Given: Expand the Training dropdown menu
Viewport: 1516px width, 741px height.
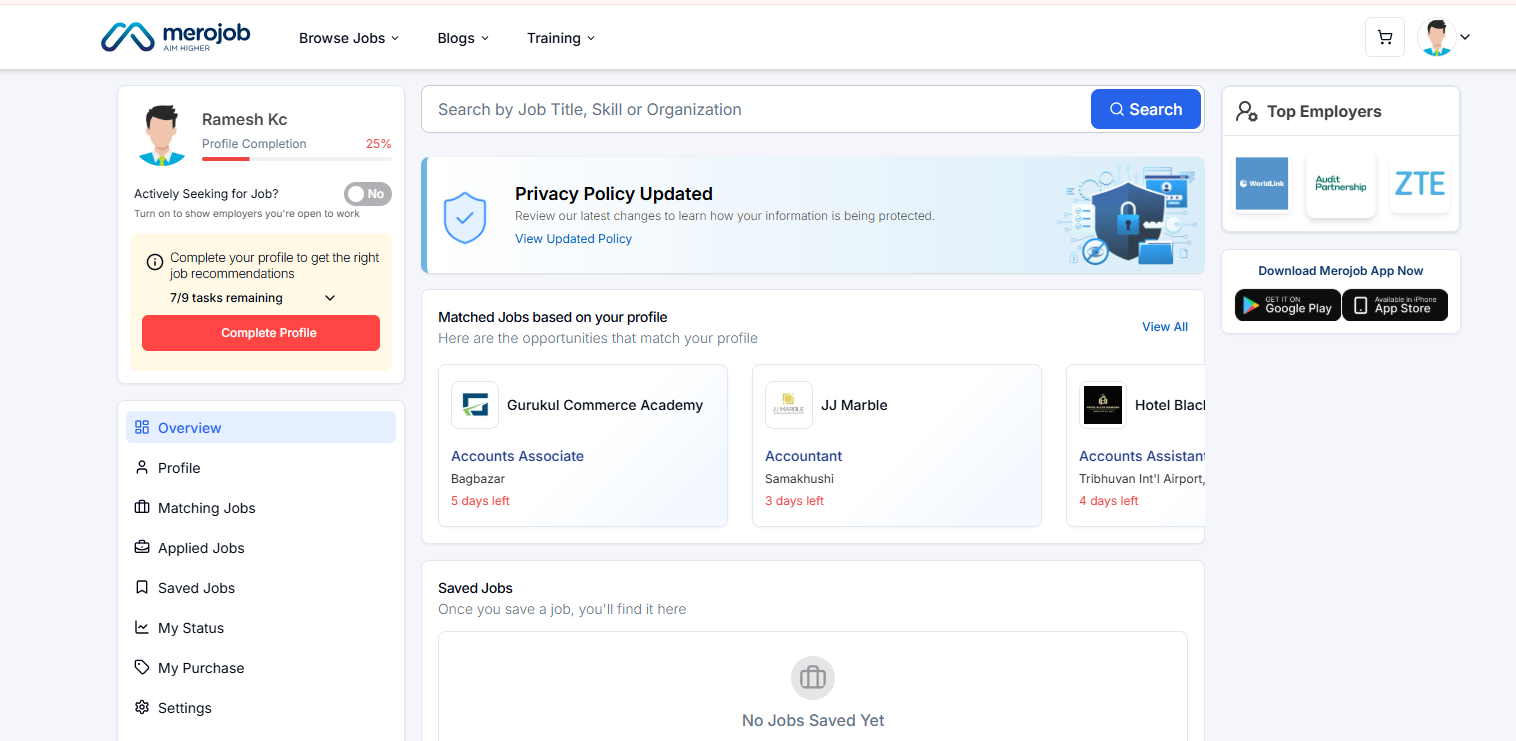Looking at the screenshot, I should point(561,38).
